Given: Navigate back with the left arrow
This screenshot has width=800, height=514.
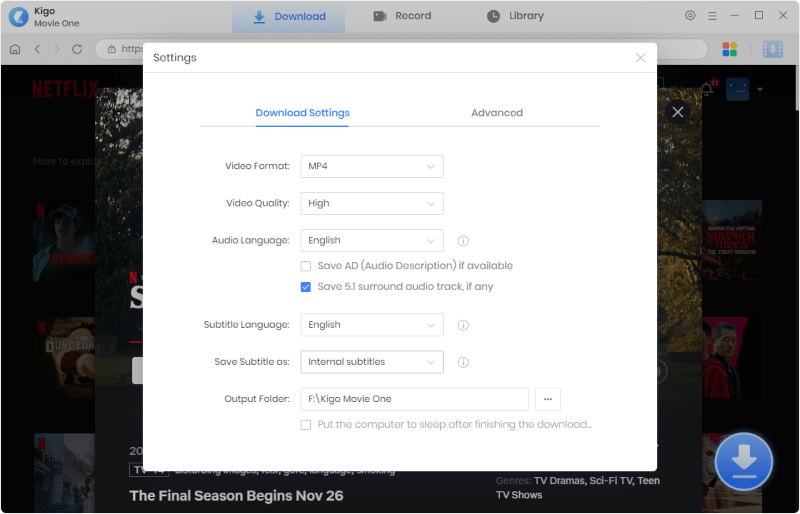Looking at the screenshot, I should coord(37,49).
